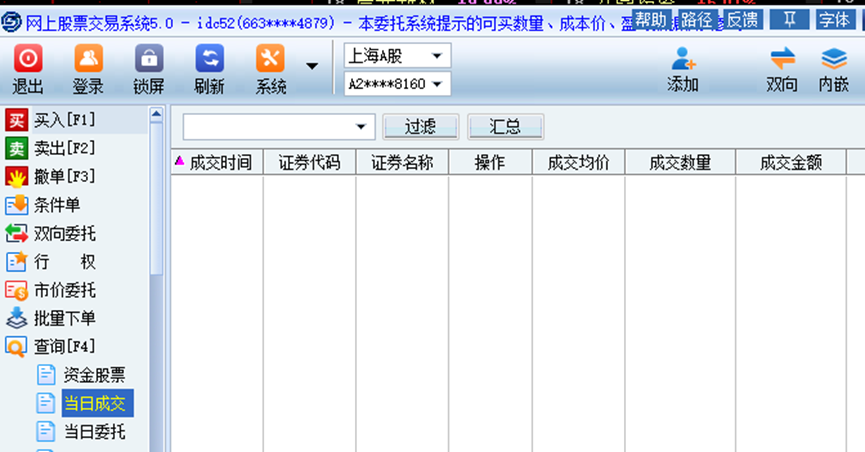This screenshot has width=865, height=452.
Task: Click the sidebar scrollbar up arrow
Action: [156, 115]
